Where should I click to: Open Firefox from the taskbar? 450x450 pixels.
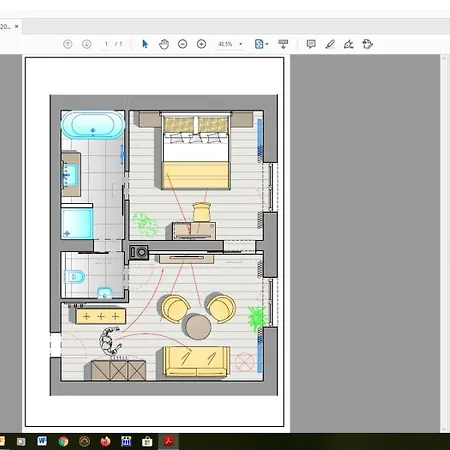pos(105,441)
